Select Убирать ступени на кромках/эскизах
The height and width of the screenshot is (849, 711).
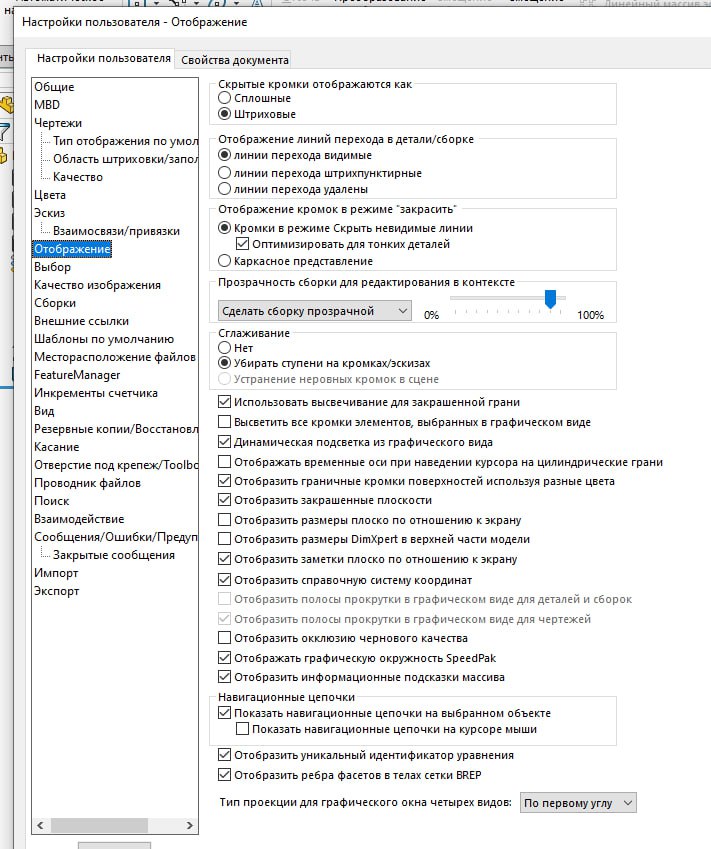224,363
